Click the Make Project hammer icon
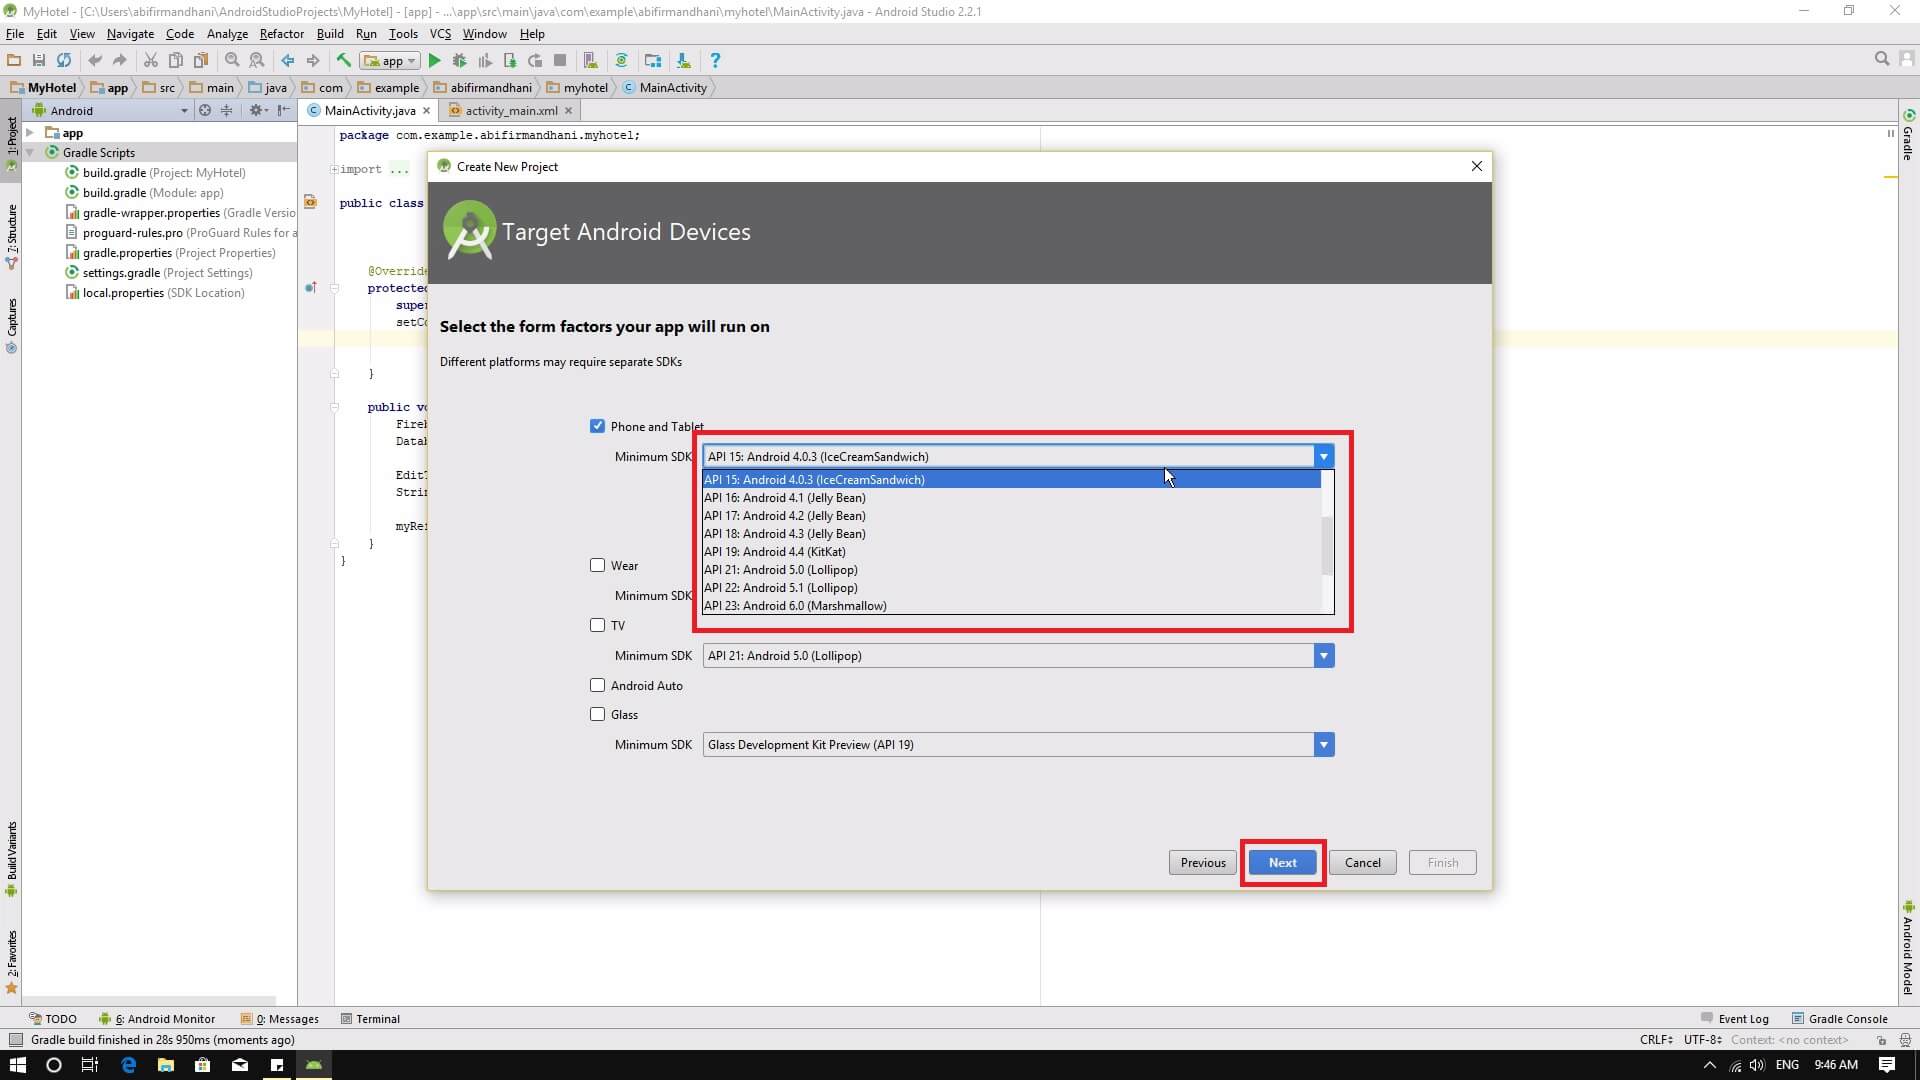Image resolution: width=1920 pixels, height=1080 pixels. 343,61
